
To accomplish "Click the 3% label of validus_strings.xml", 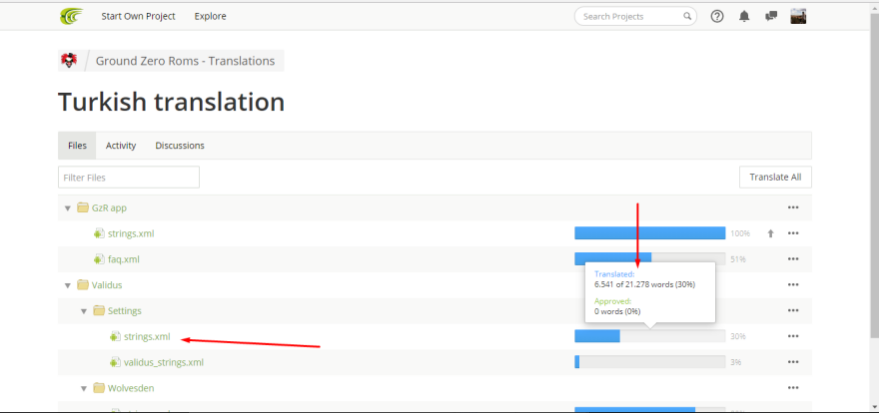I will pyautogui.click(x=736, y=363).
